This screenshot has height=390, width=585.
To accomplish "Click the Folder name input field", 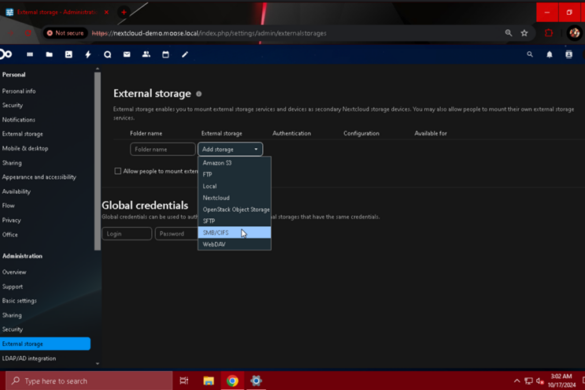I will (x=162, y=149).
